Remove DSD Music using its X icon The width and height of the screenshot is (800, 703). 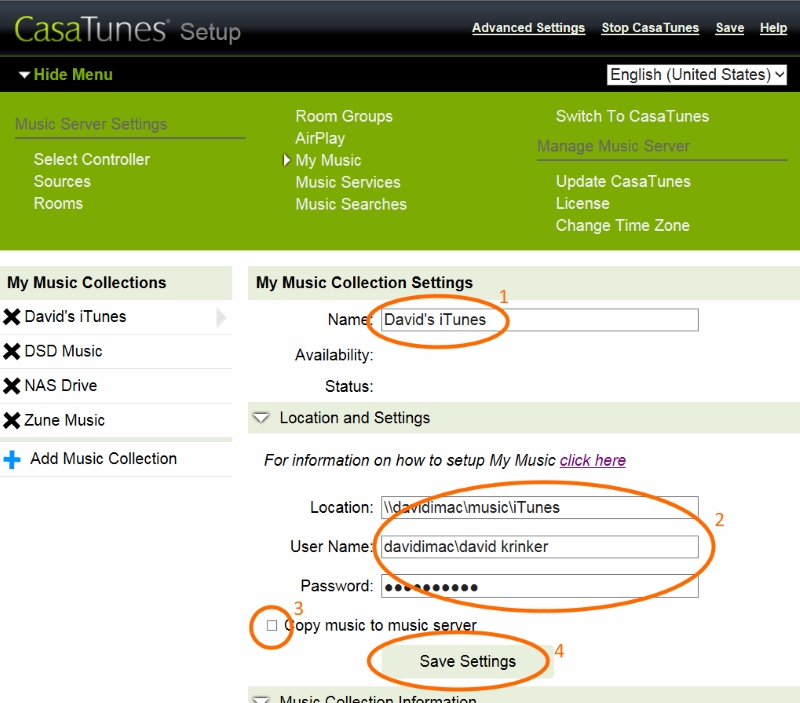coord(12,352)
